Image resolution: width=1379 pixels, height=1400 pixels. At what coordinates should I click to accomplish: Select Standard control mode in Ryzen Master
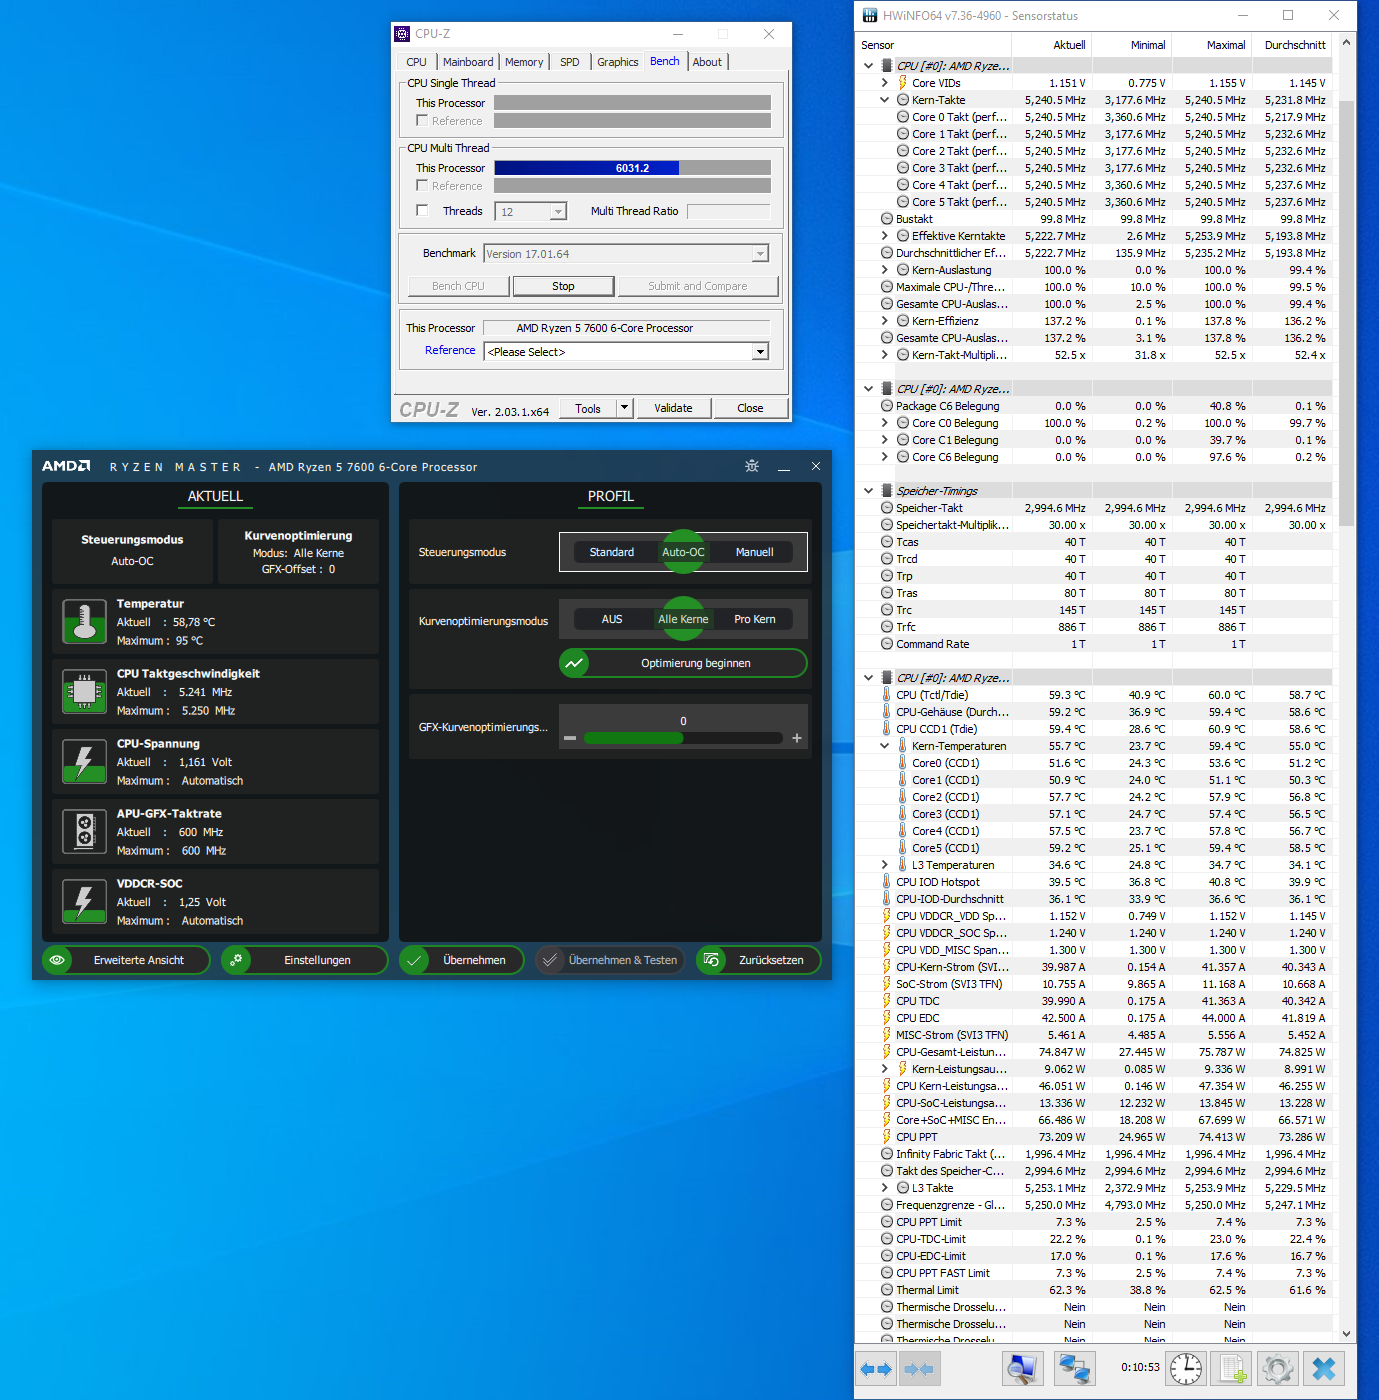click(x=612, y=552)
